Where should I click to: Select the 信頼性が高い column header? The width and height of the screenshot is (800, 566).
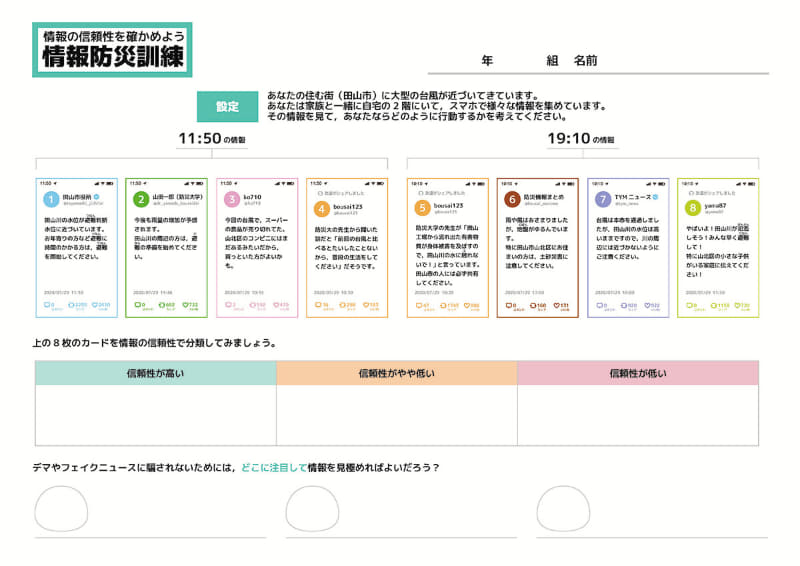(x=156, y=373)
